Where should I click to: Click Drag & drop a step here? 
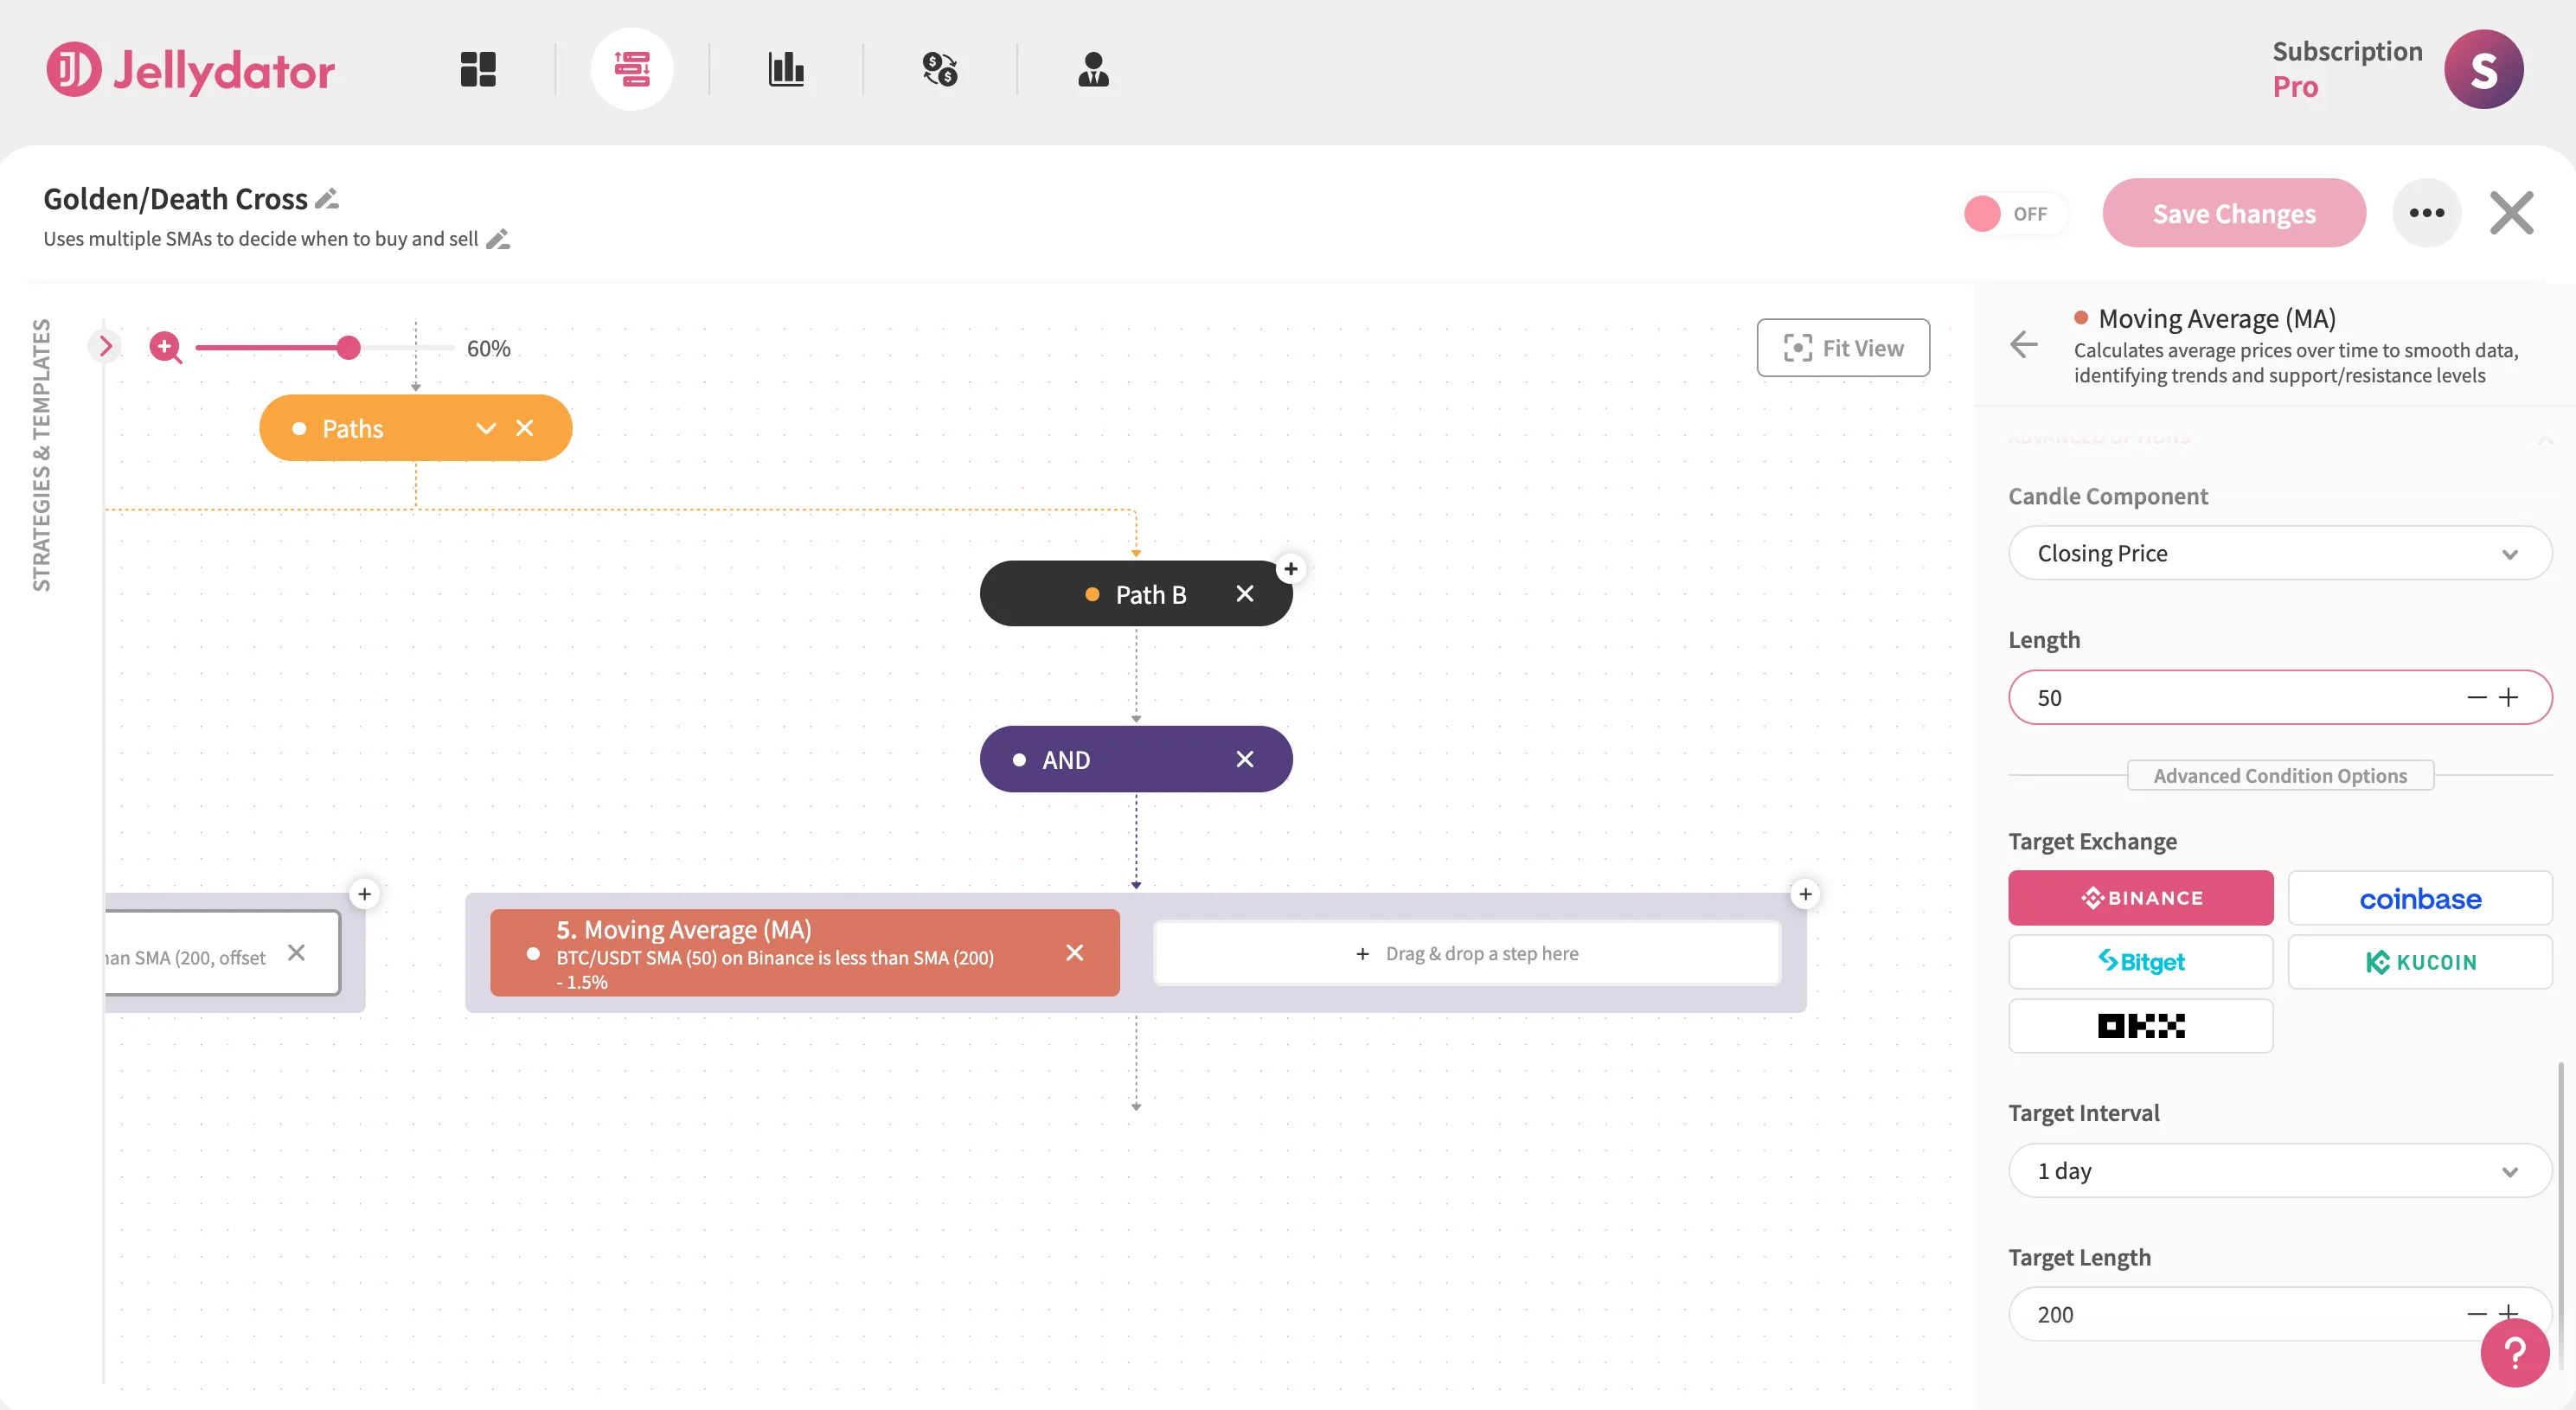1466,953
